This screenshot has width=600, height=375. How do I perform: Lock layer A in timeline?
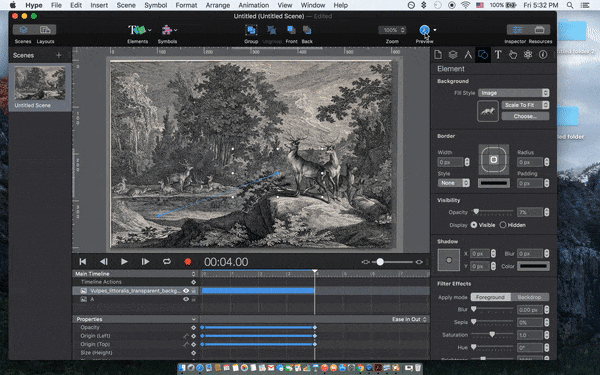[x=194, y=299]
